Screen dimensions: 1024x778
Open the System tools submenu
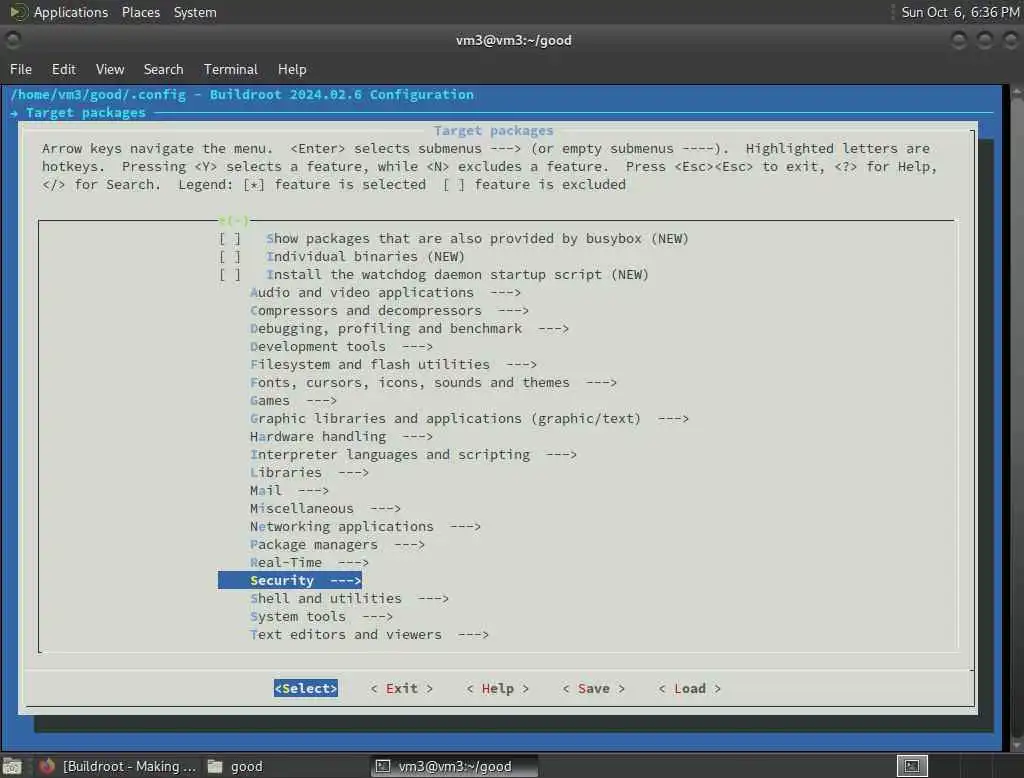321,617
